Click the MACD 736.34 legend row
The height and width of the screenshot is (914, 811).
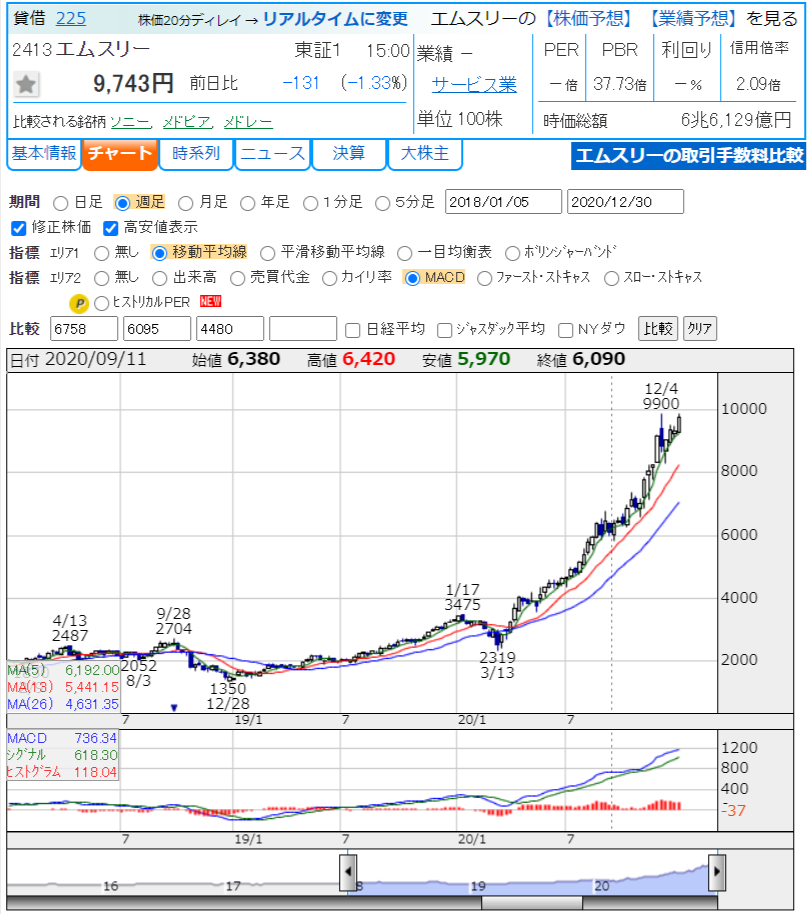[62, 738]
